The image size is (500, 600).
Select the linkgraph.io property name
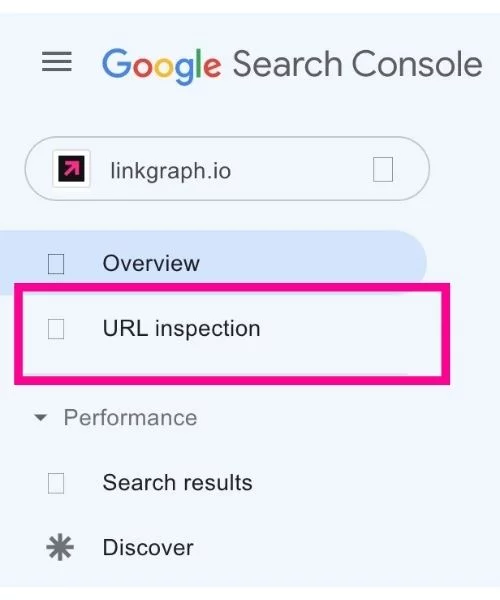(171, 170)
